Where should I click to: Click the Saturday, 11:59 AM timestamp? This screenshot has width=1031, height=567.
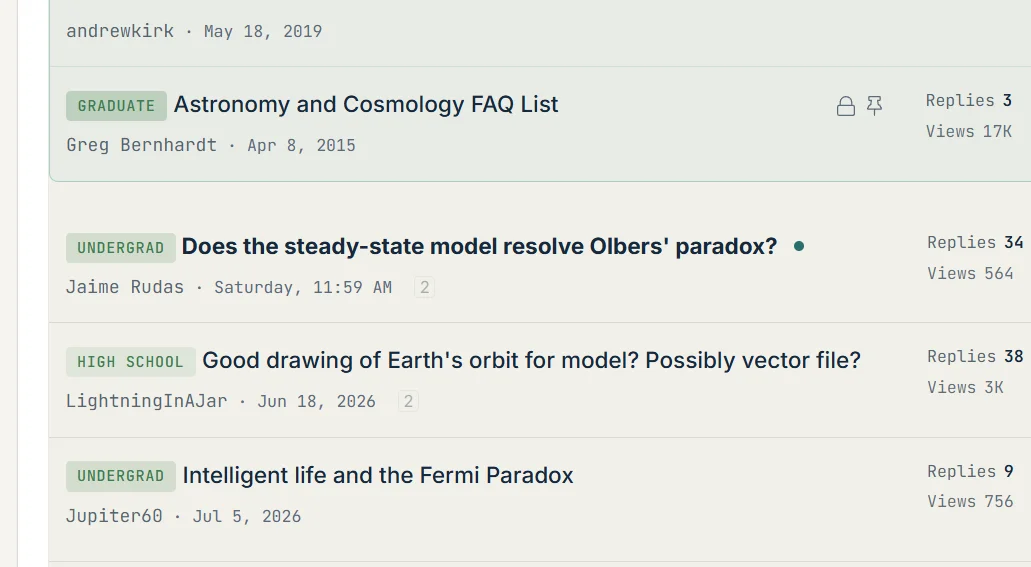(303, 287)
